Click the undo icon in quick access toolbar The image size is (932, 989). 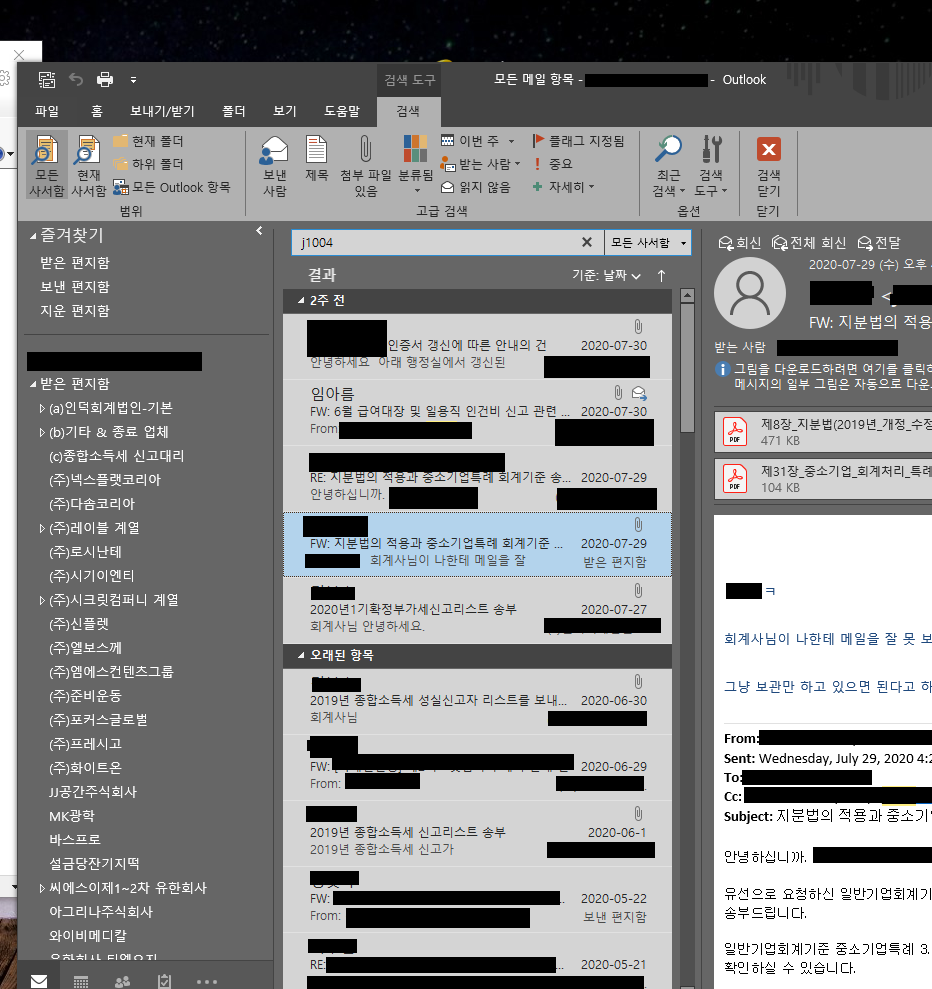click(76, 79)
